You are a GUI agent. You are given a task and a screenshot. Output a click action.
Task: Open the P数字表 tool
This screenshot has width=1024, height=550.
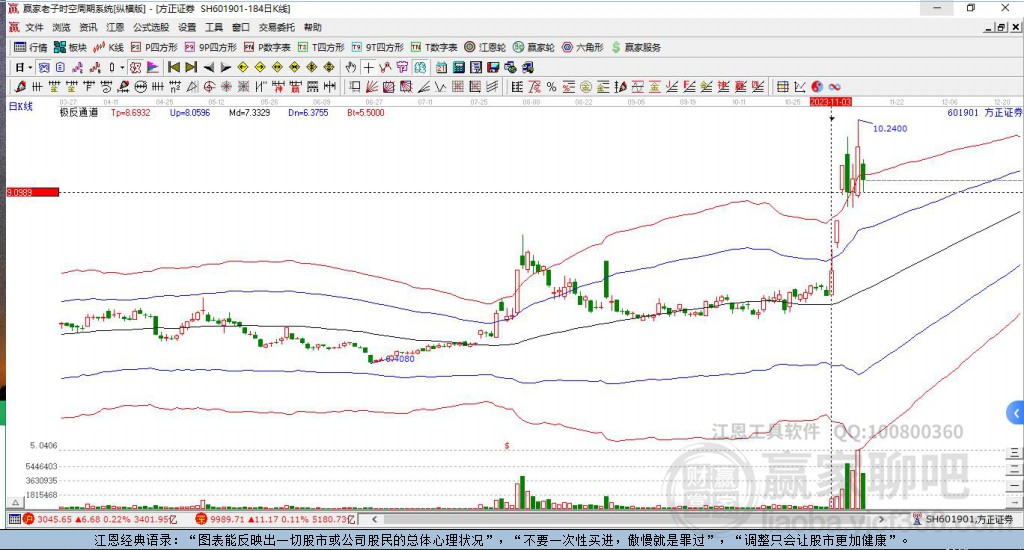click(x=267, y=47)
